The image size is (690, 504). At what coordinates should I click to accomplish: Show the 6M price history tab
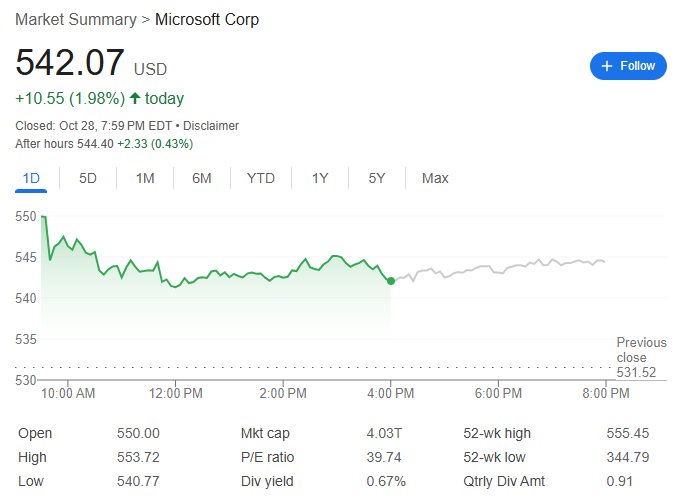click(x=202, y=178)
